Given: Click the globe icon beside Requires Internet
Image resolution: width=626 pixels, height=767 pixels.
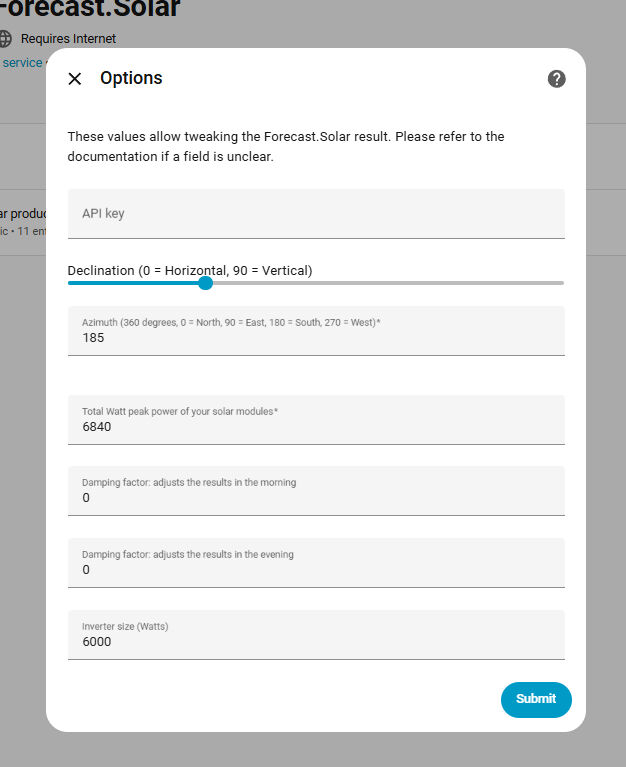Looking at the screenshot, I should pos(6,39).
